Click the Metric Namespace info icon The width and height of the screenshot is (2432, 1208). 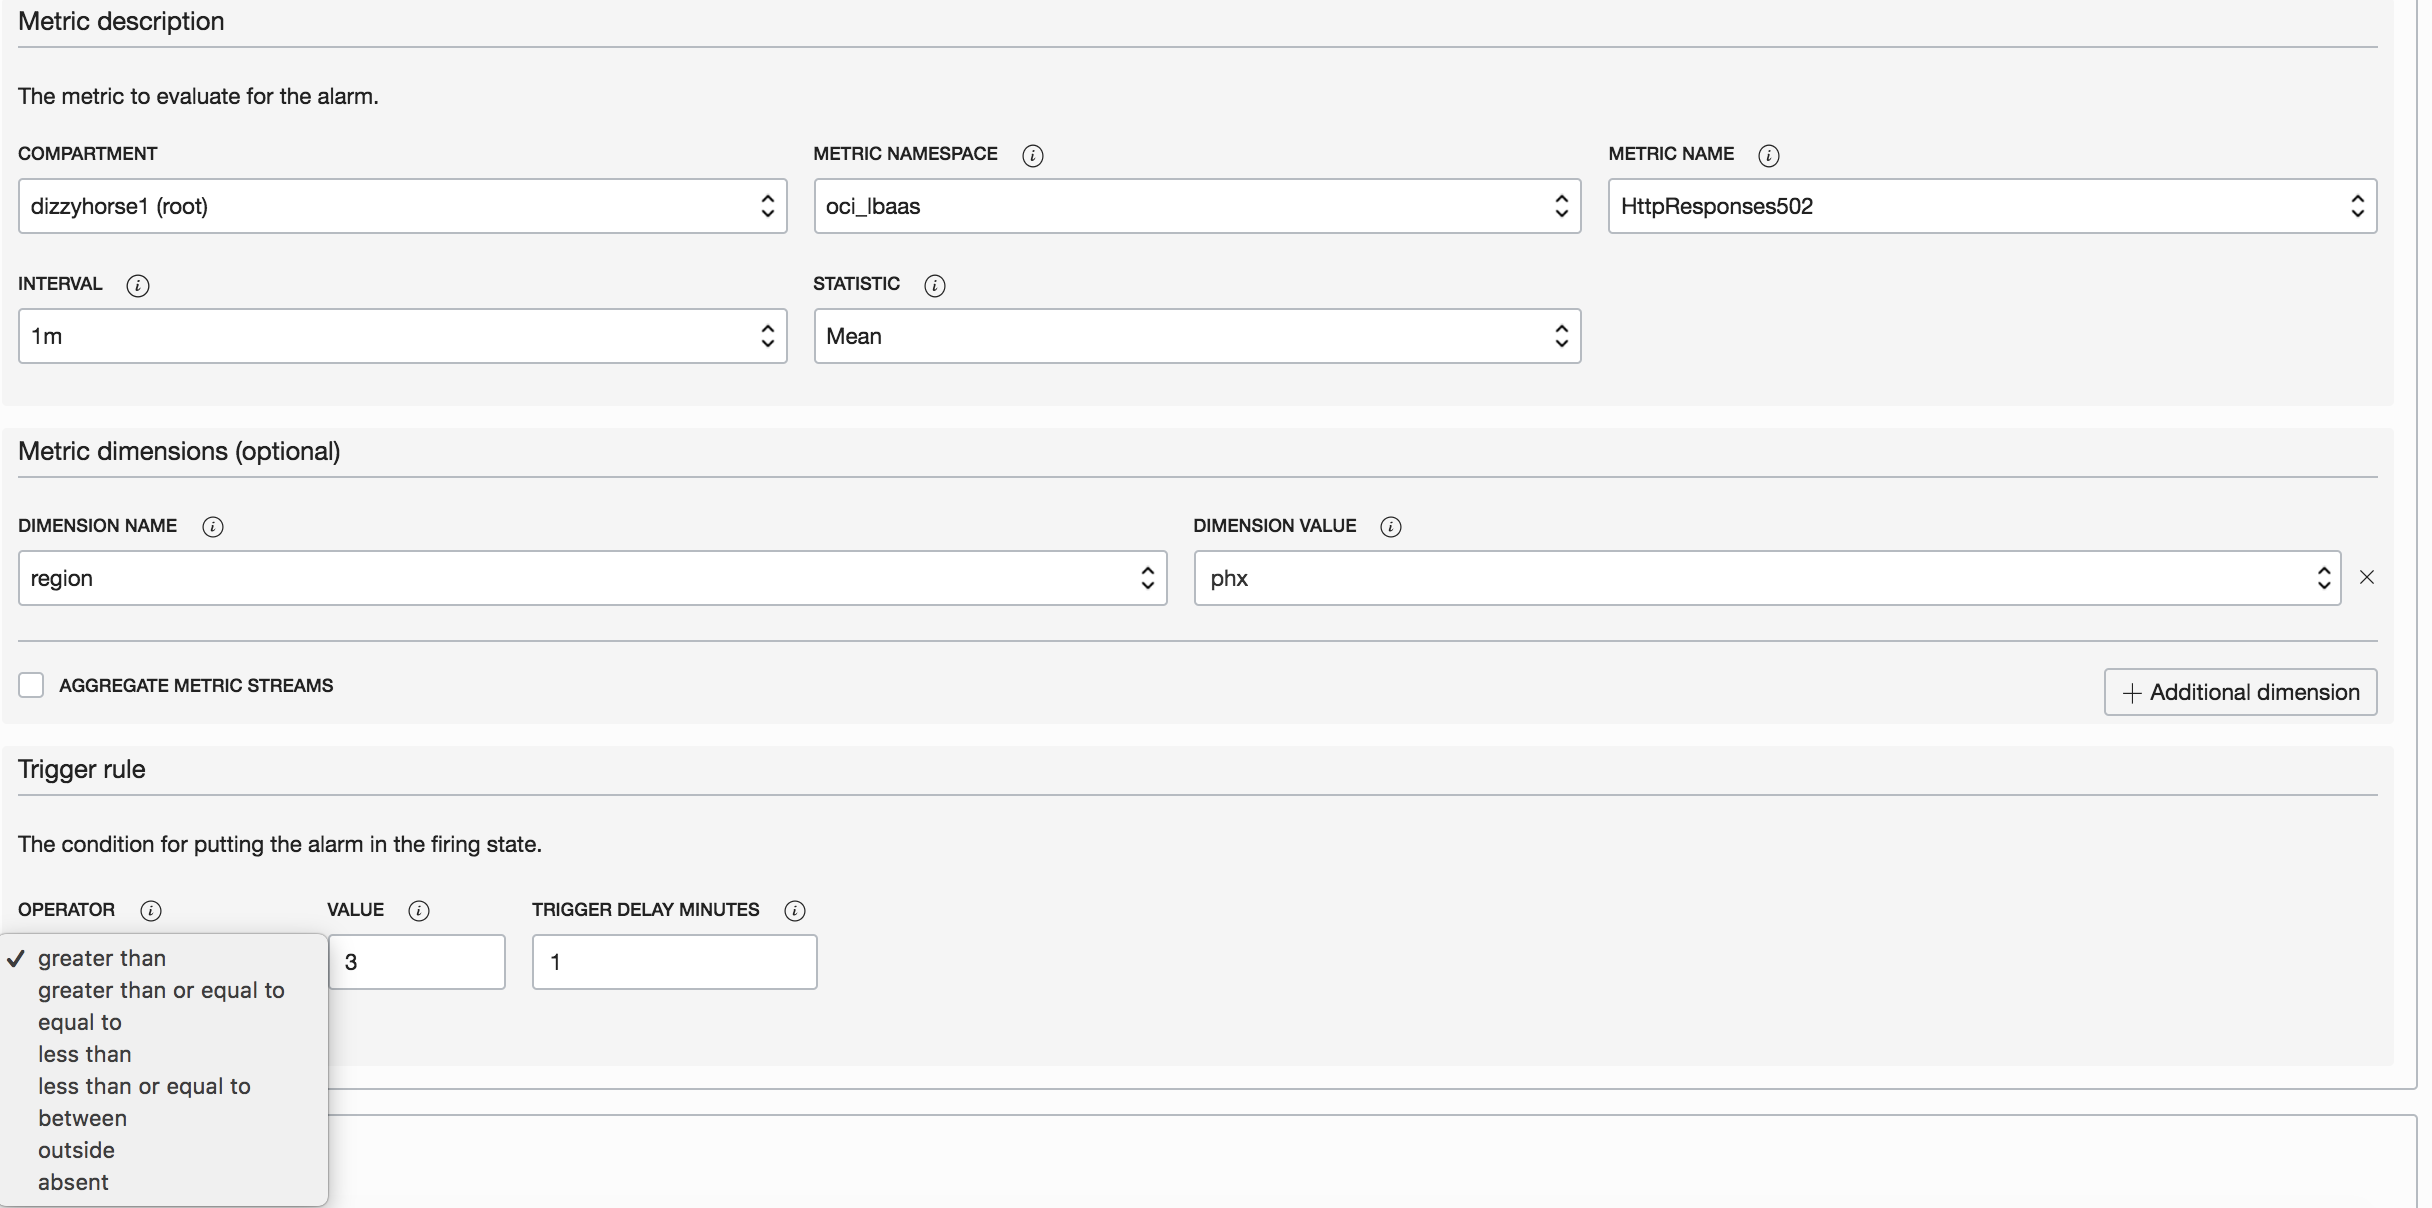pyautogui.click(x=1033, y=155)
